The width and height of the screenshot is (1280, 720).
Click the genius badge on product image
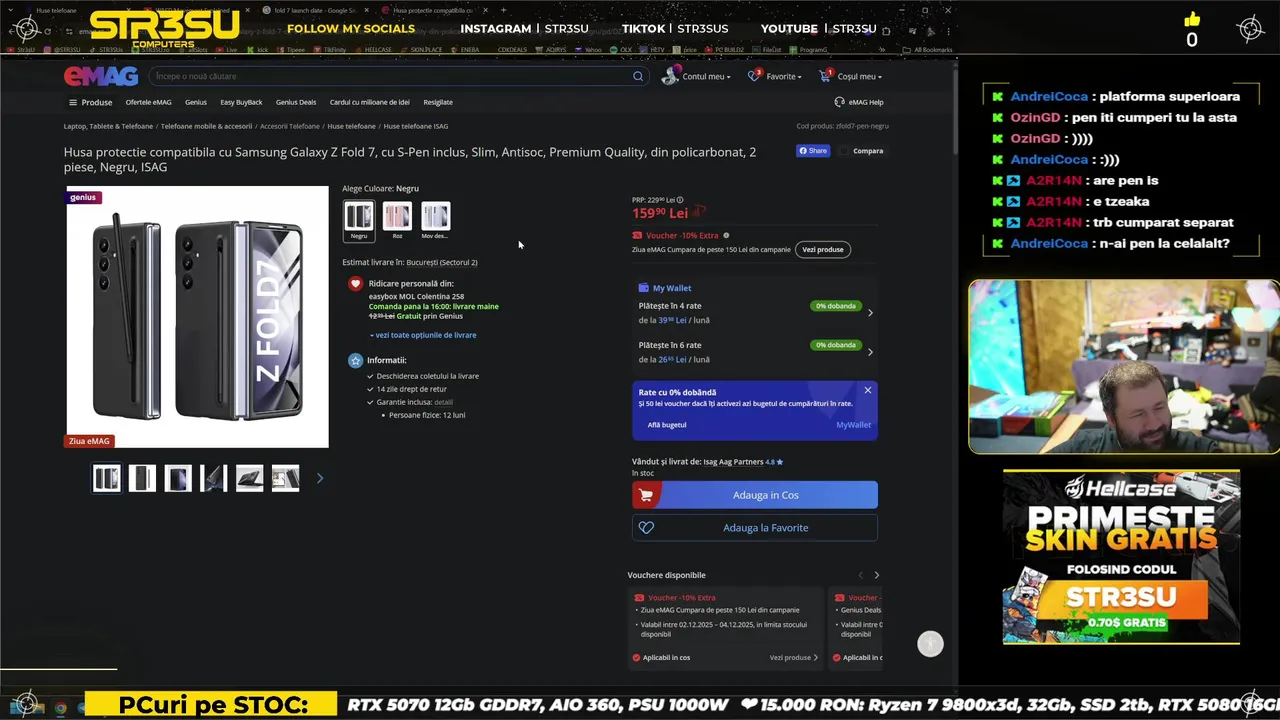pos(83,197)
